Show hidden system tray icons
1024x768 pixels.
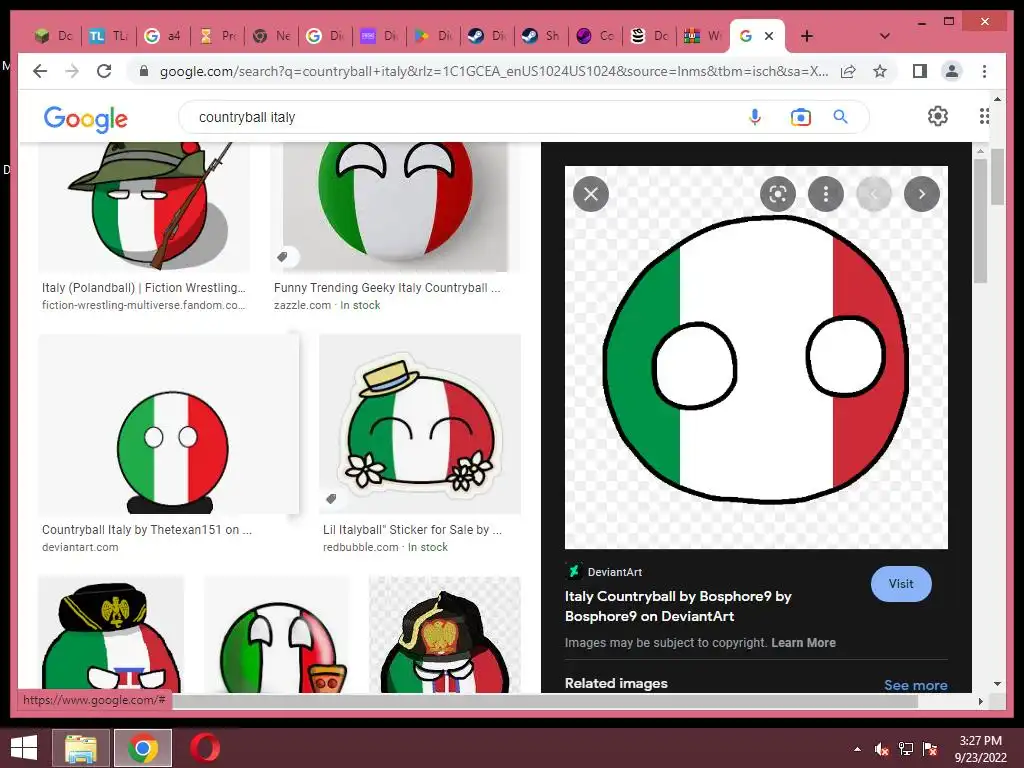coord(857,749)
